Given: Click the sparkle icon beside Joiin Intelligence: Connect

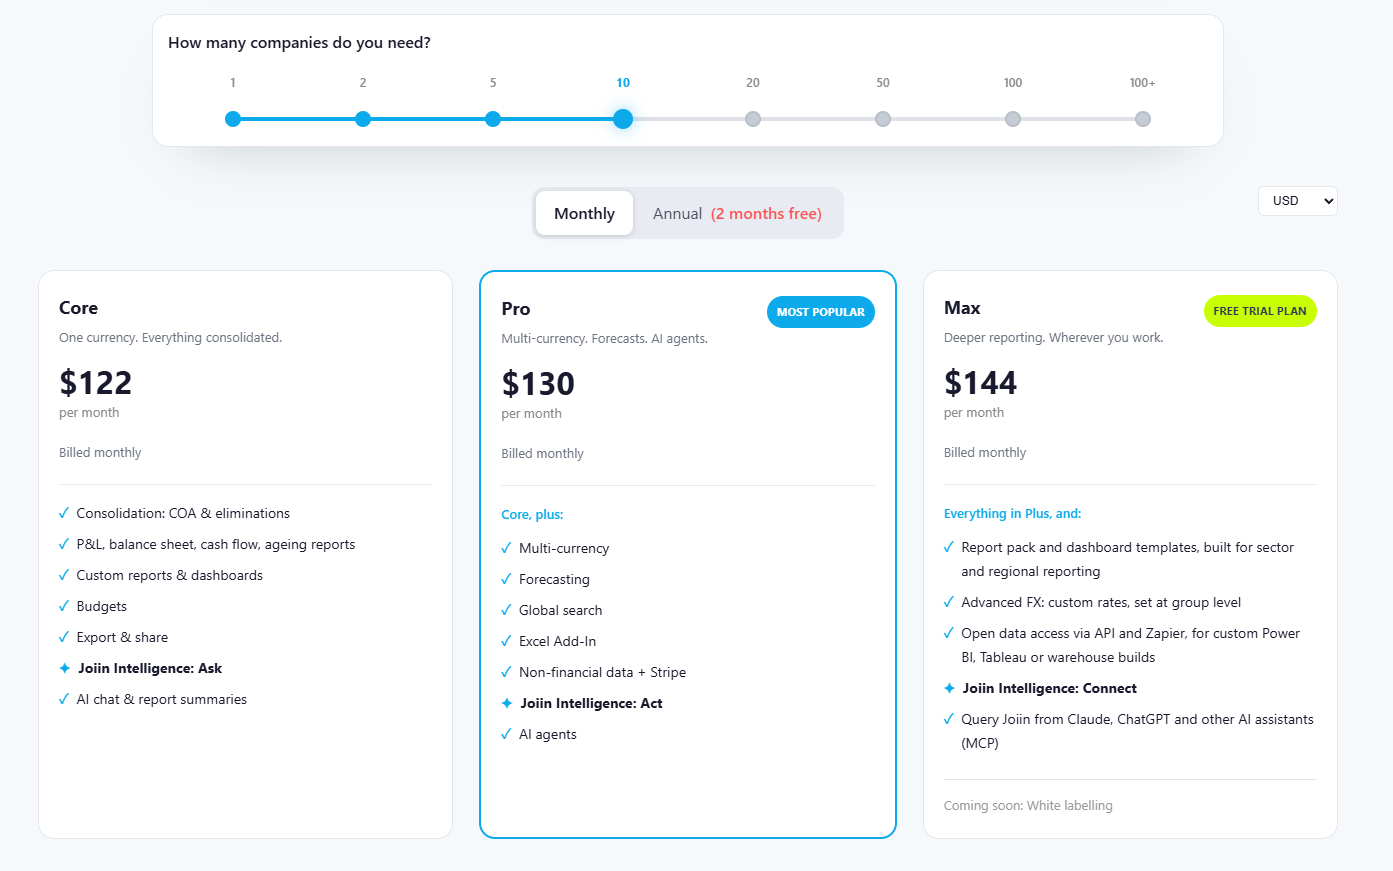Looking at the screenshot, I should [950, 688].
